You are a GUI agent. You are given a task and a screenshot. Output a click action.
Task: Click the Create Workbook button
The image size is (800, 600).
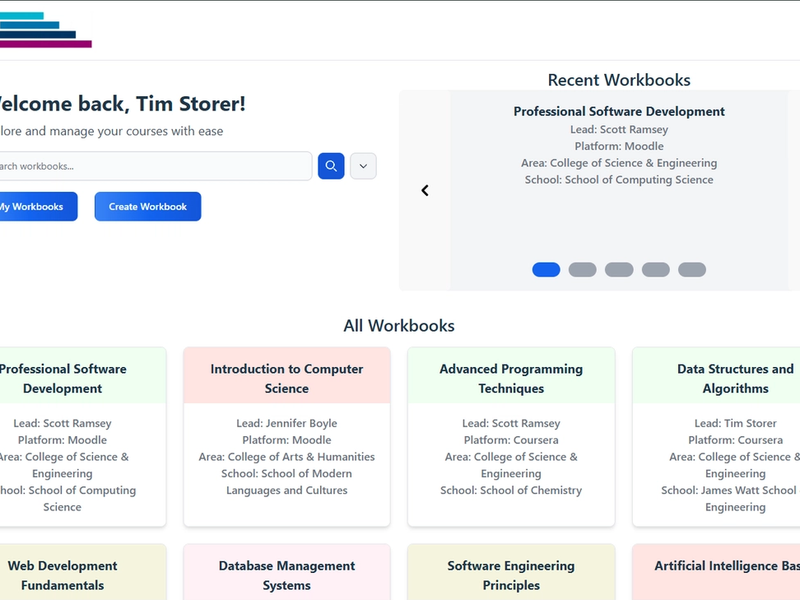[x=147, y=206]
